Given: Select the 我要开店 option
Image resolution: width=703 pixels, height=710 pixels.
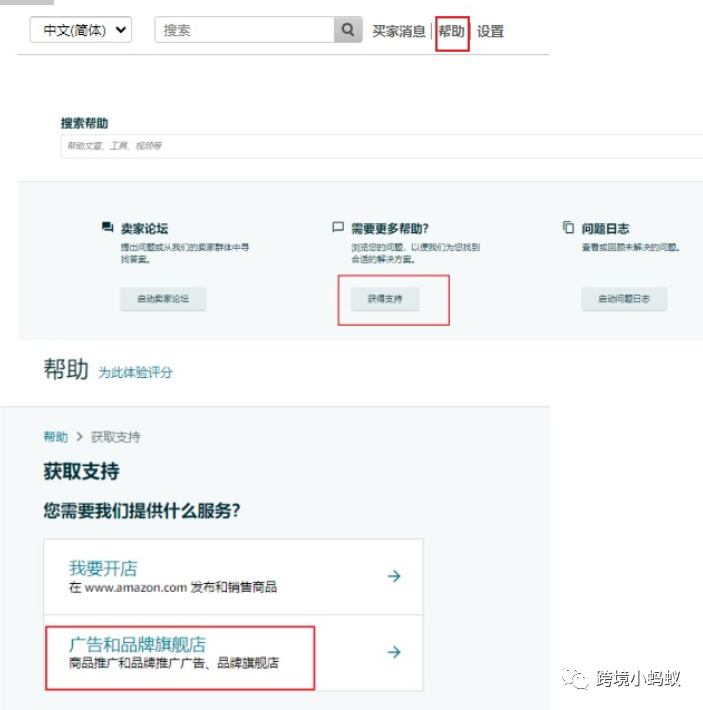Looking at the screenshot, I should 233,576.
